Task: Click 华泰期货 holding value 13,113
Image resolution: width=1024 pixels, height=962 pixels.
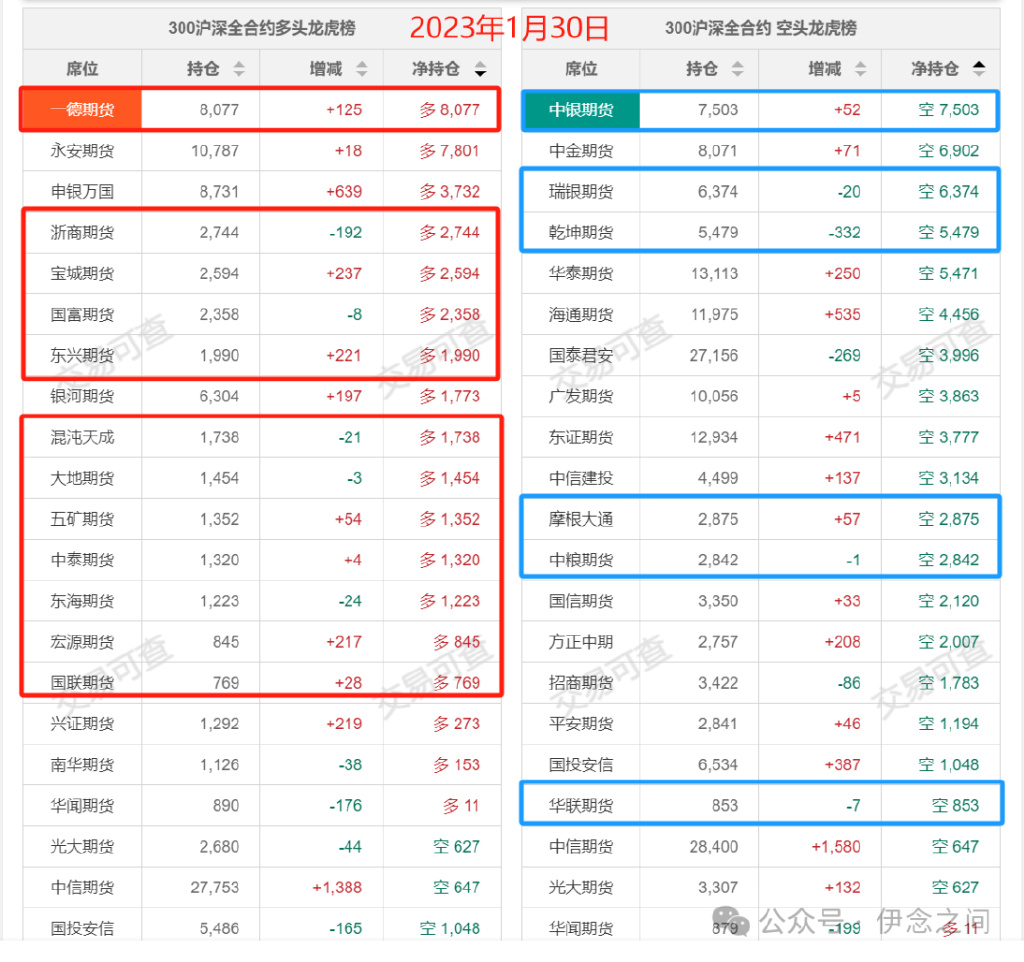Action: (714, 274)
